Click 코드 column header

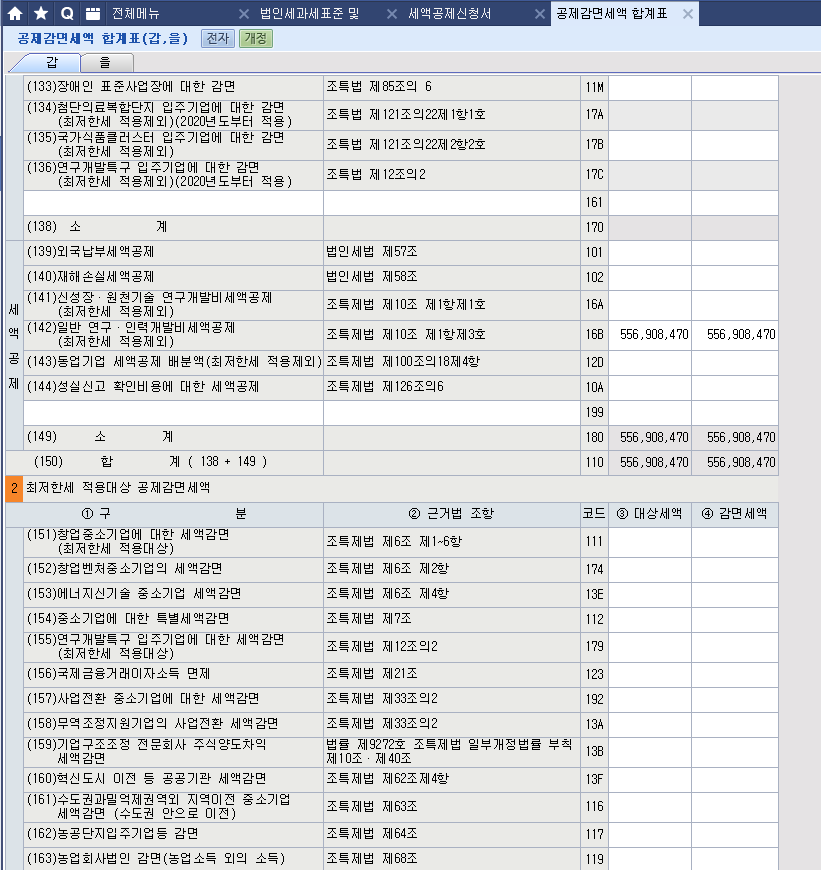(594, 514)
